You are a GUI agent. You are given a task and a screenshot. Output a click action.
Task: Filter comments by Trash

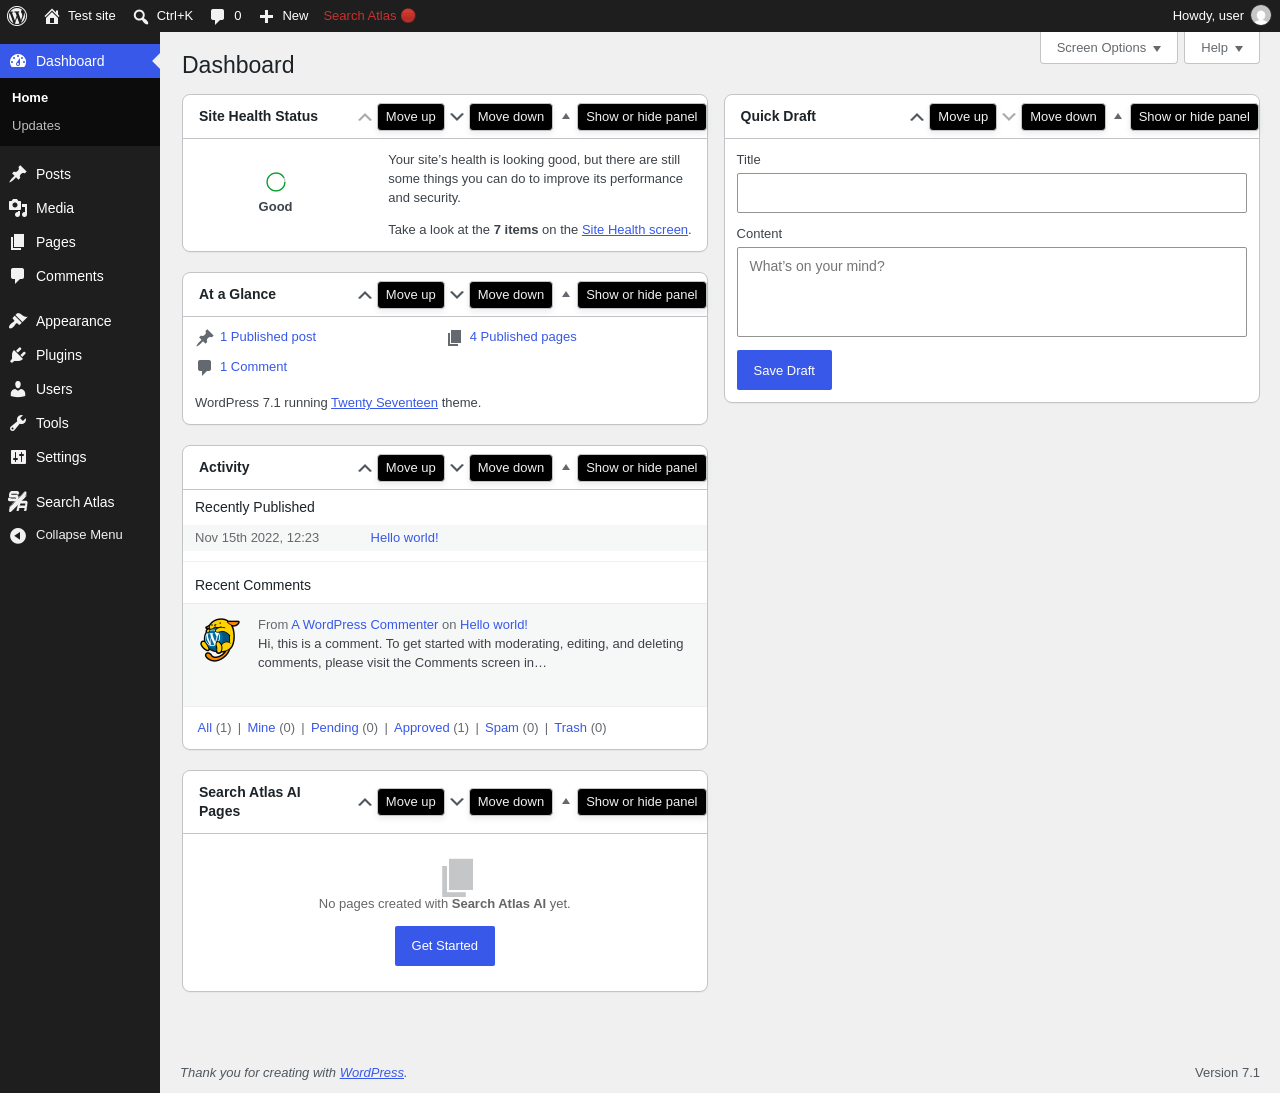pos(570,728)
